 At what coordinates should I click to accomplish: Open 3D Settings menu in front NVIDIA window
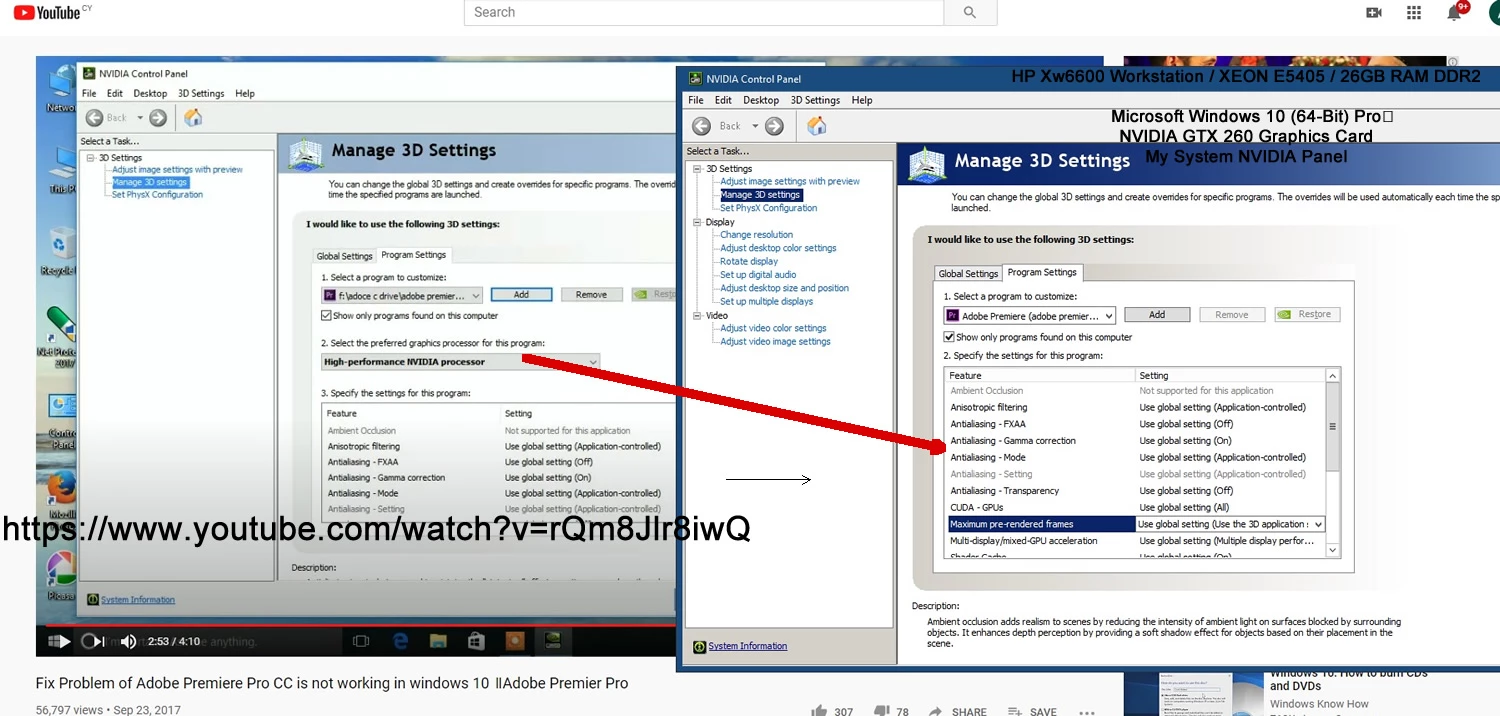pos(815,100)
